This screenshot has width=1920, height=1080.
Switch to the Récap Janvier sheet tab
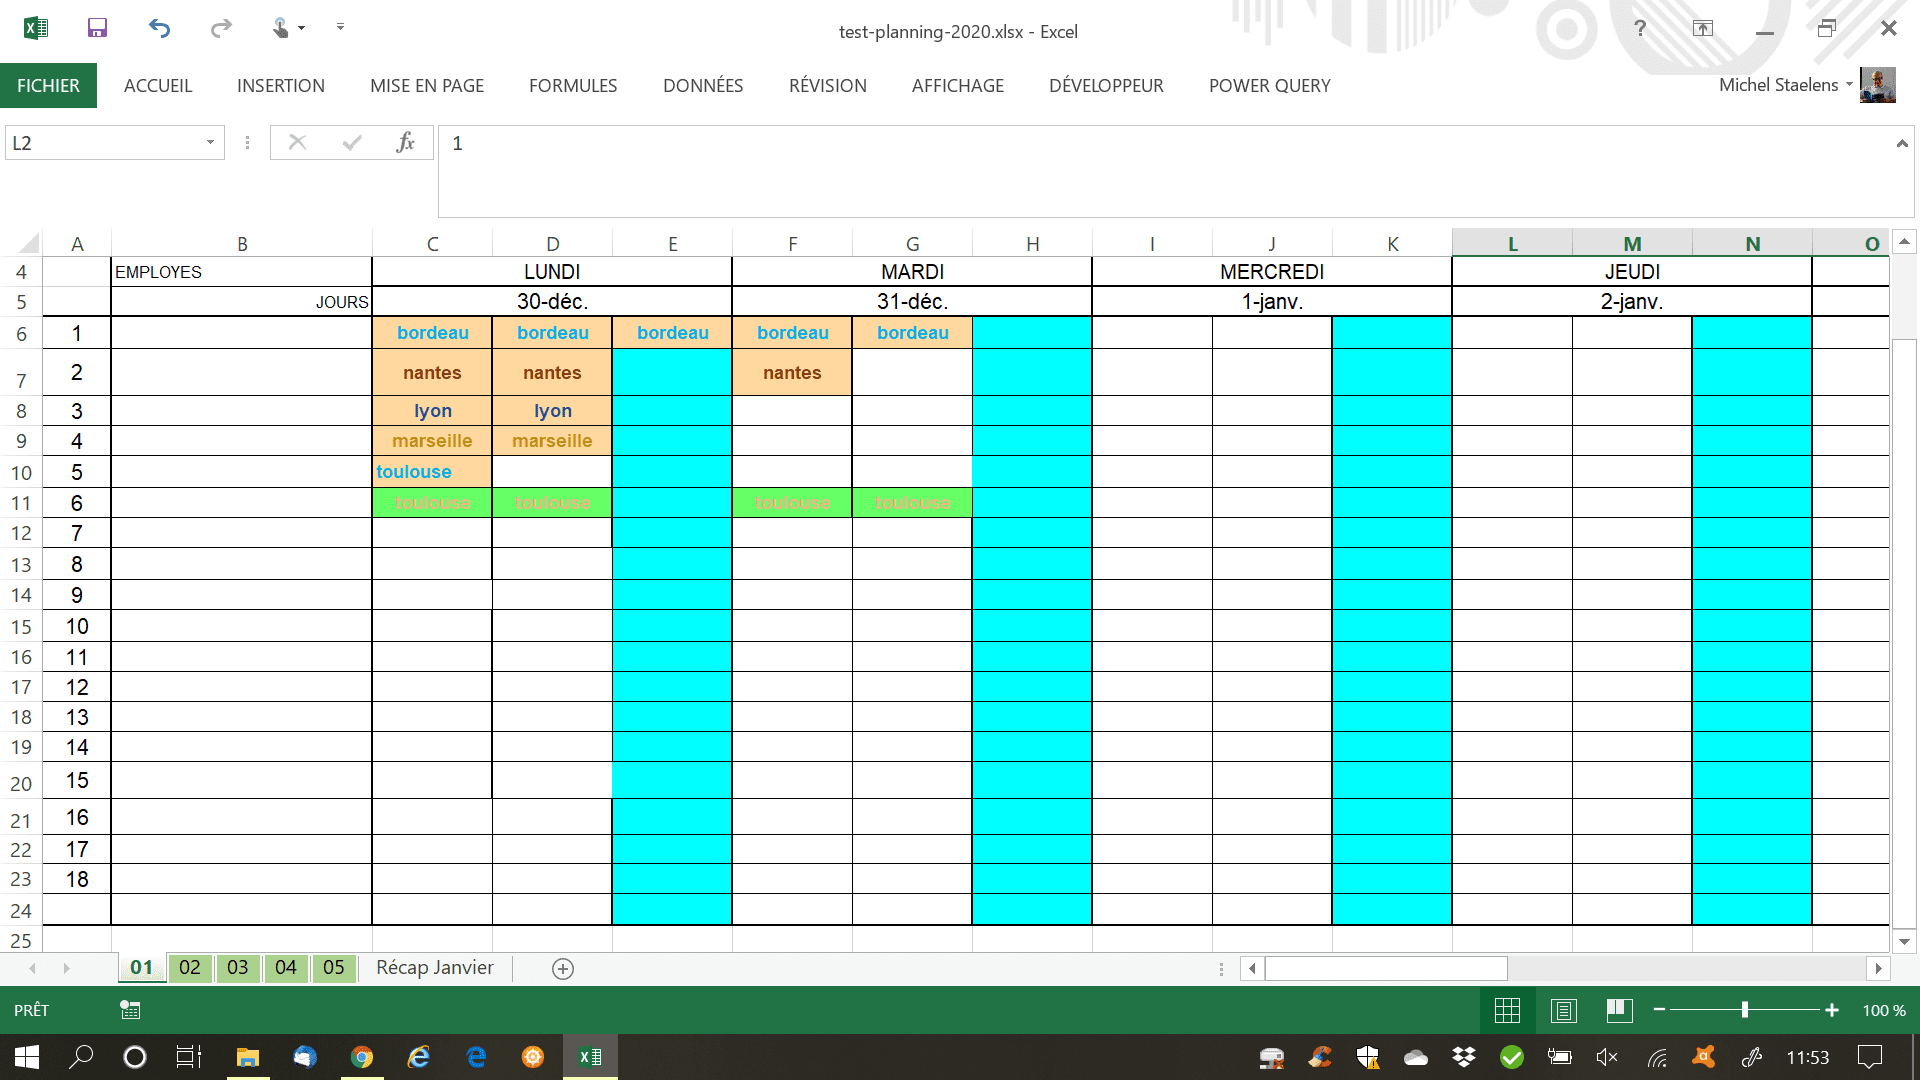point(434,968)
